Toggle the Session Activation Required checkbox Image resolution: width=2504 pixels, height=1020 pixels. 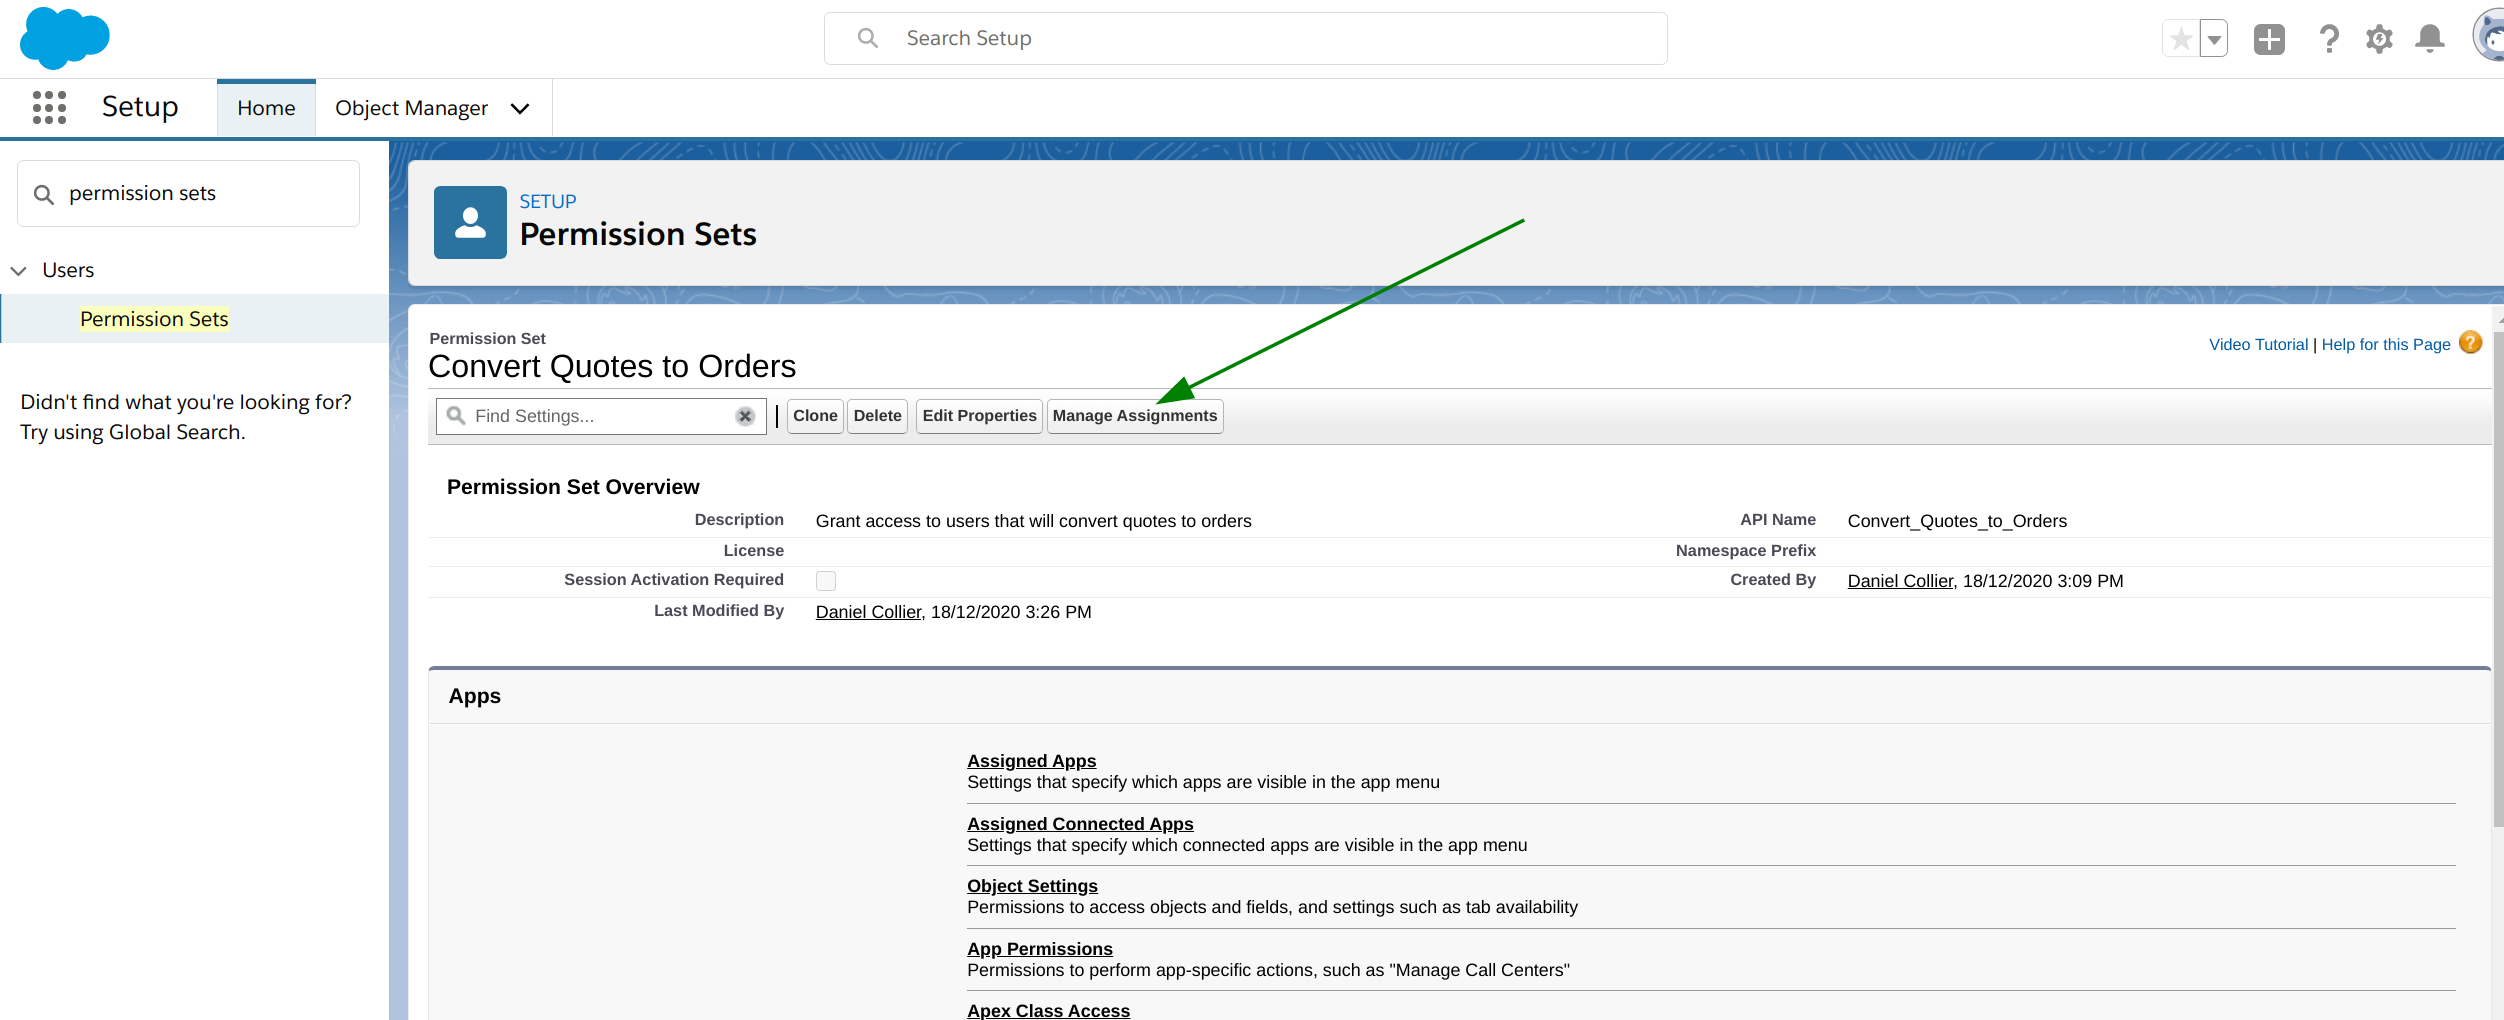pos(826,581)
